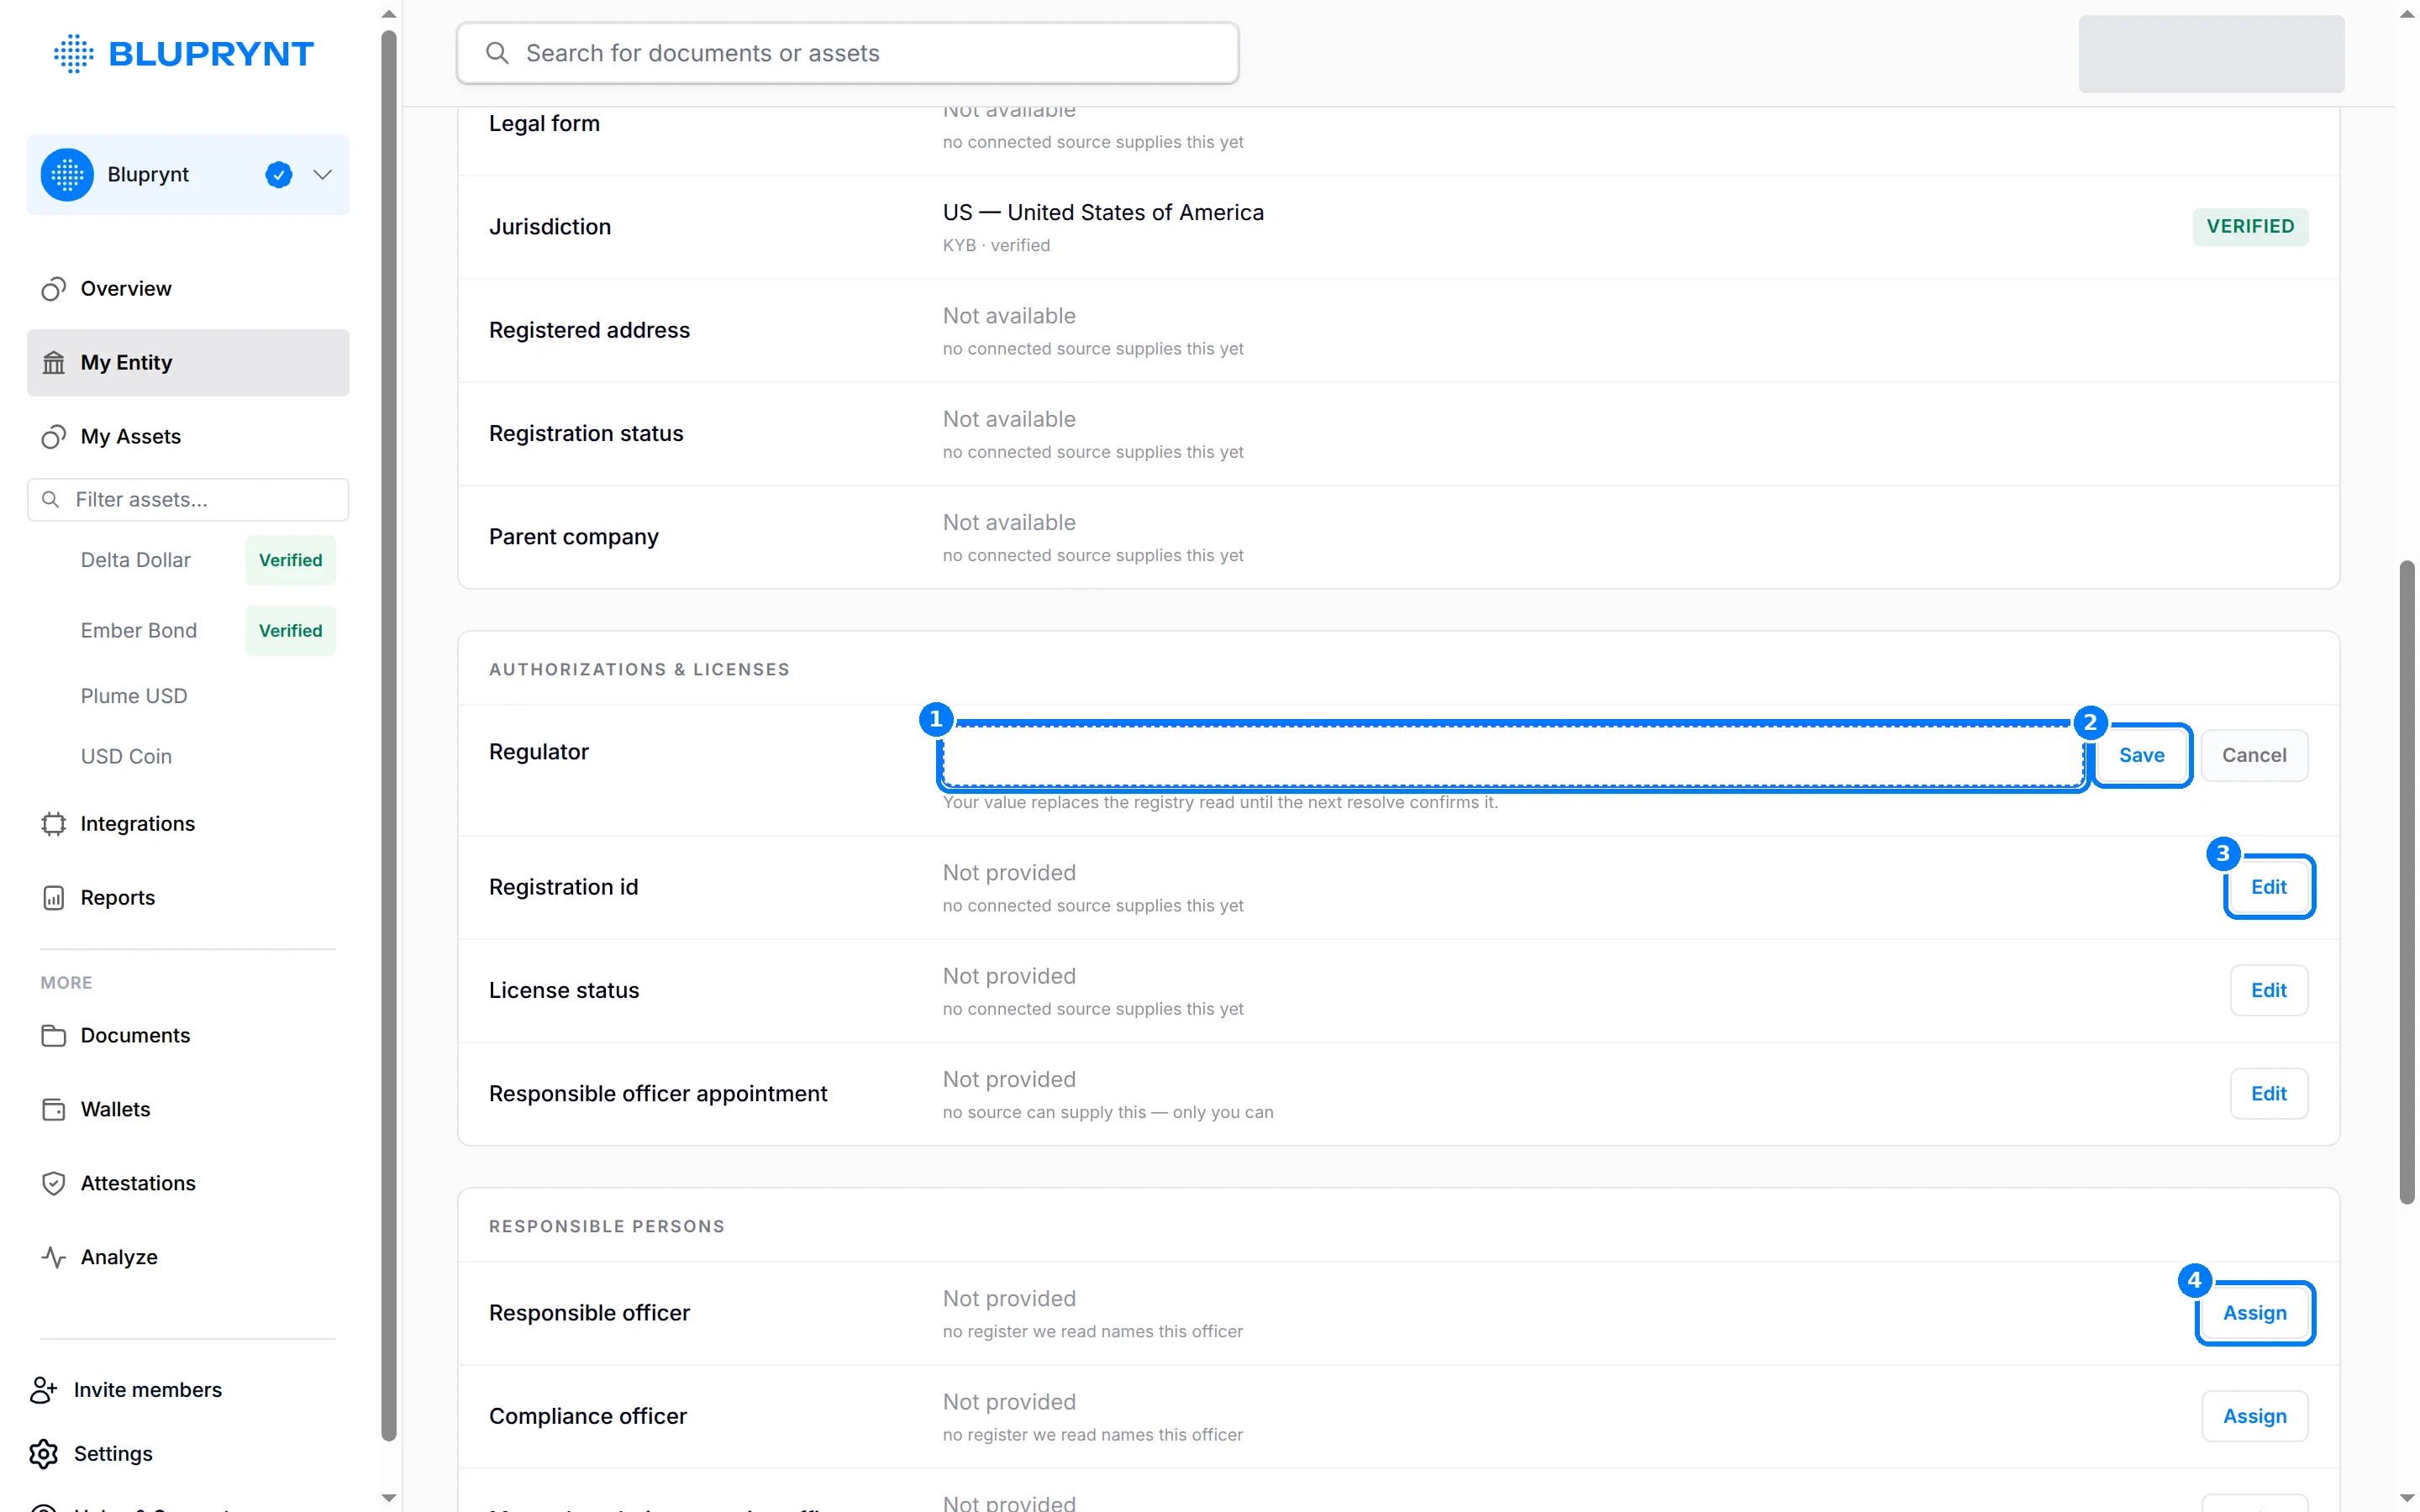The height and width of the screenshot is (1512, 2420).
Task: Edit the License status row
Action: [2268, 990]
